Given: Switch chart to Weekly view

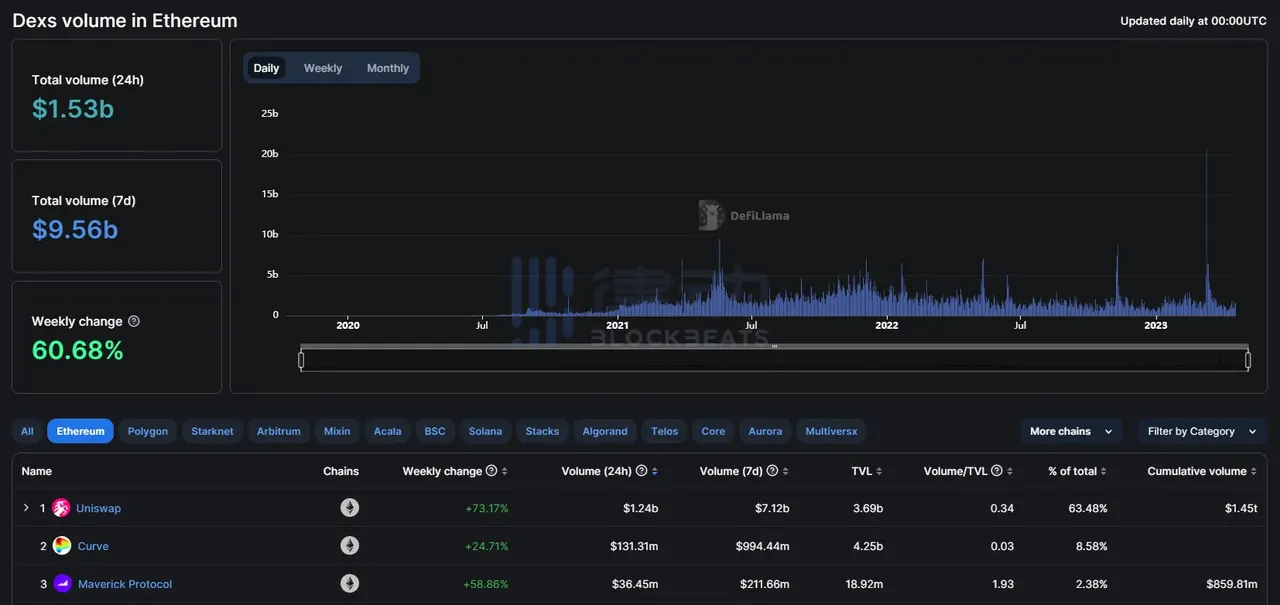Looking at the screenshot, I should [323, 68].
